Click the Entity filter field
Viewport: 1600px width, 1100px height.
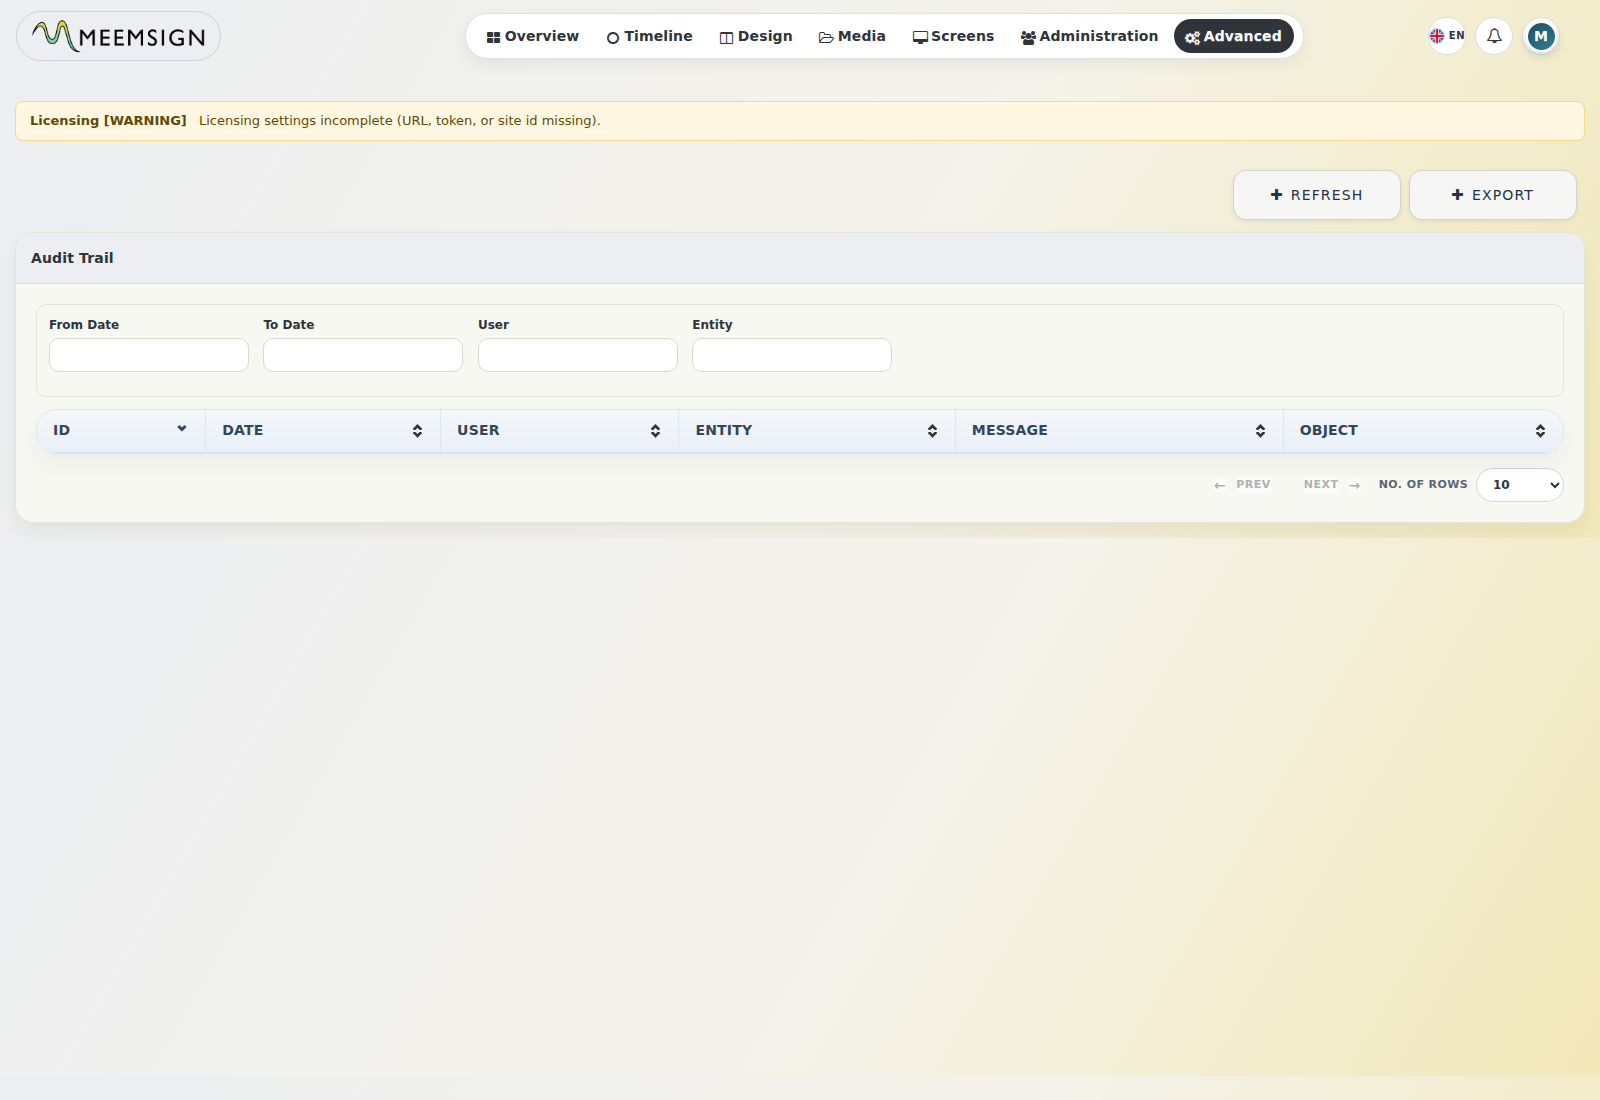792,355
